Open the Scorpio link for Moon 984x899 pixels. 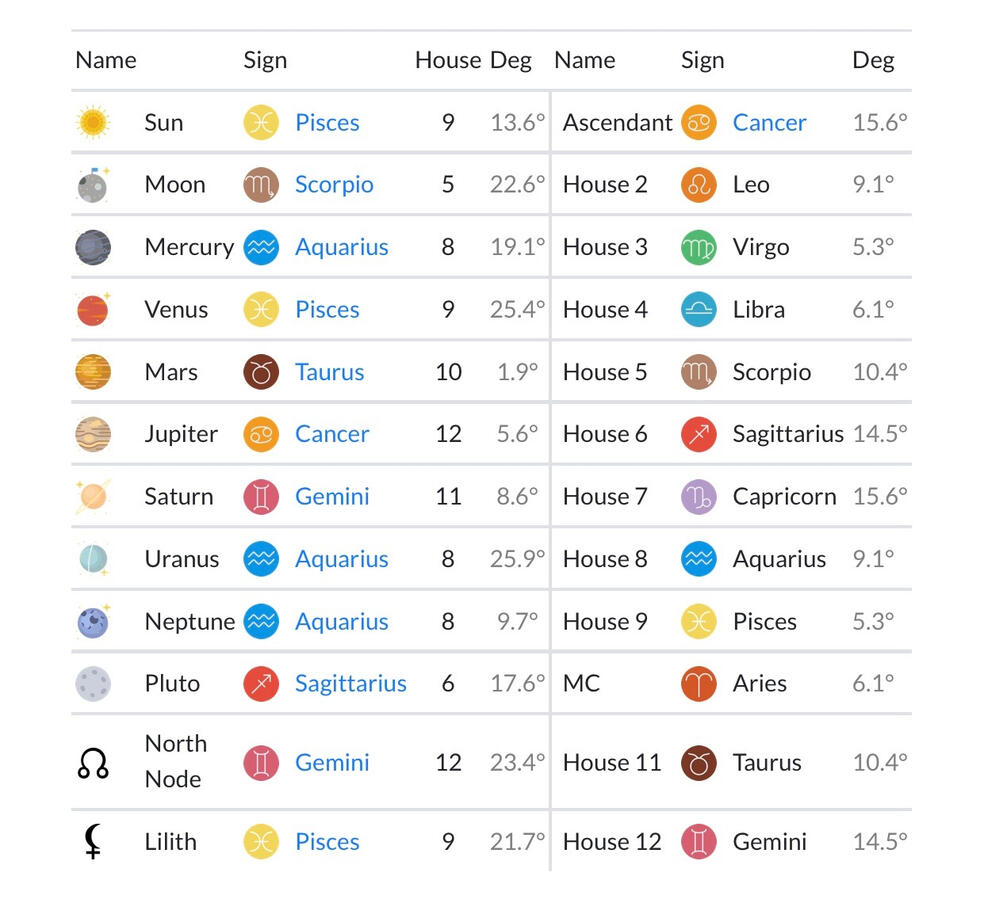click(x=334, y=184)
